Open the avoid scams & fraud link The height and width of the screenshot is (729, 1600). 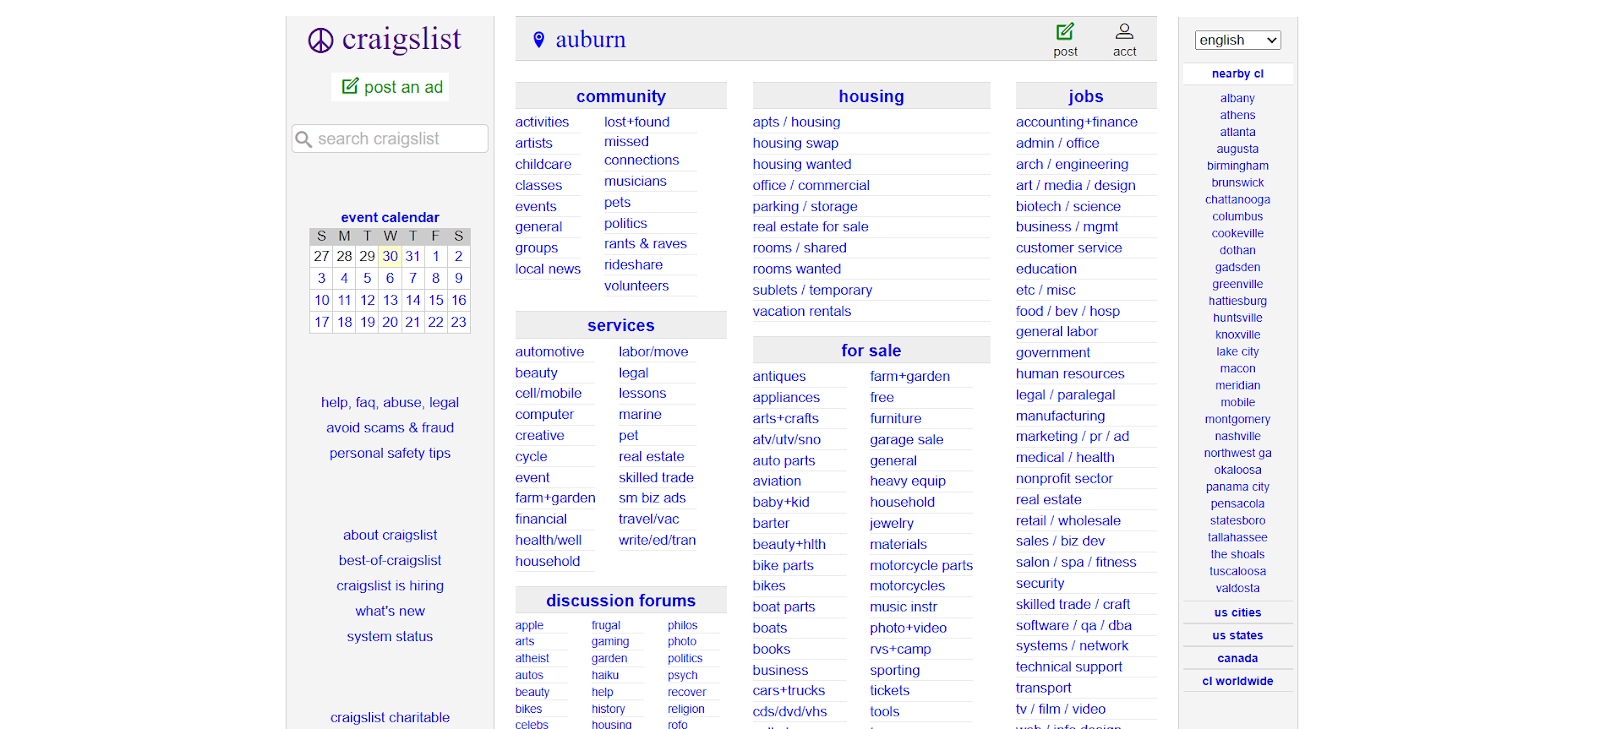point(390,428)
